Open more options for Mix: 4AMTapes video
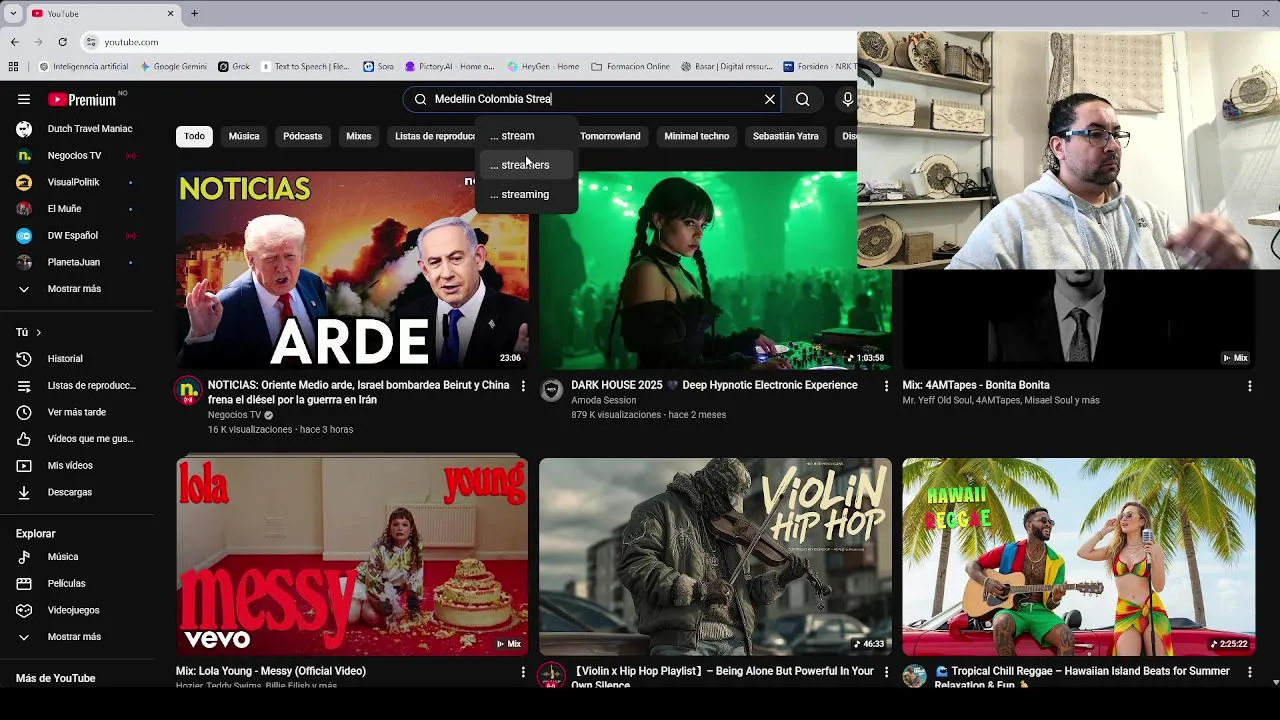The image size is (1280, 720). [x=1249, y=386]
